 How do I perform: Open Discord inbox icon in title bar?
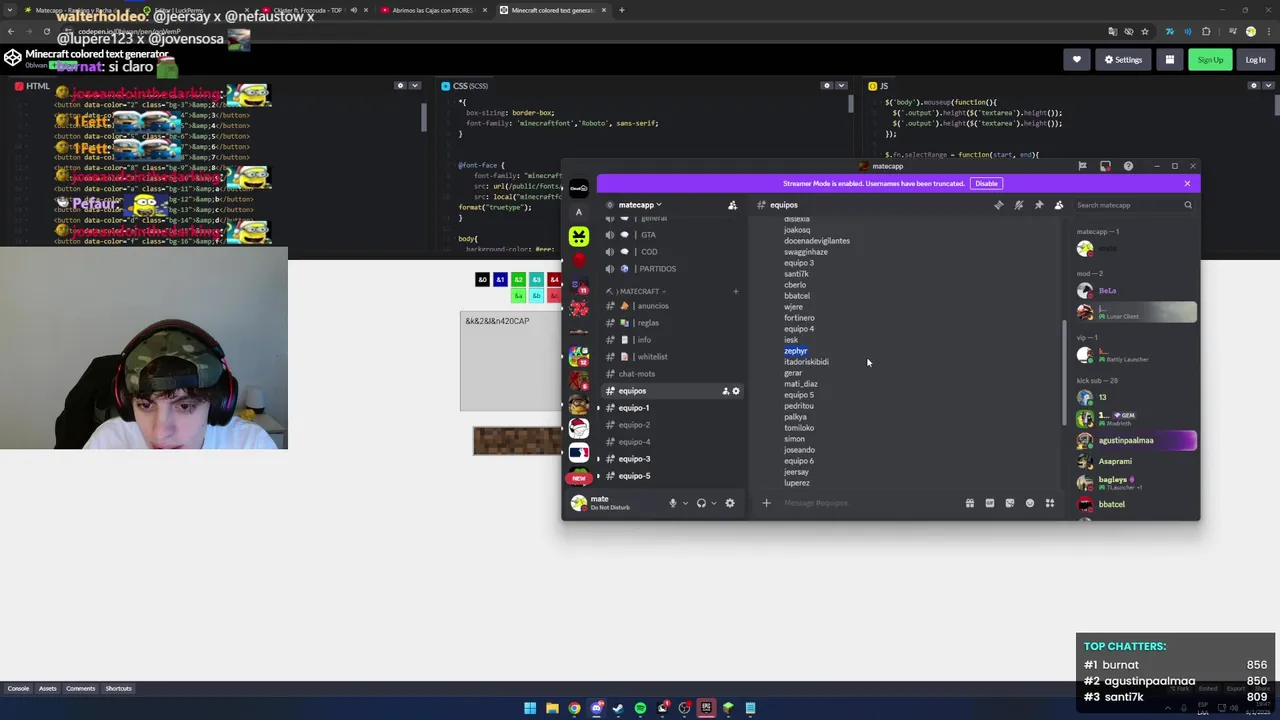[x=1105, y=166]
